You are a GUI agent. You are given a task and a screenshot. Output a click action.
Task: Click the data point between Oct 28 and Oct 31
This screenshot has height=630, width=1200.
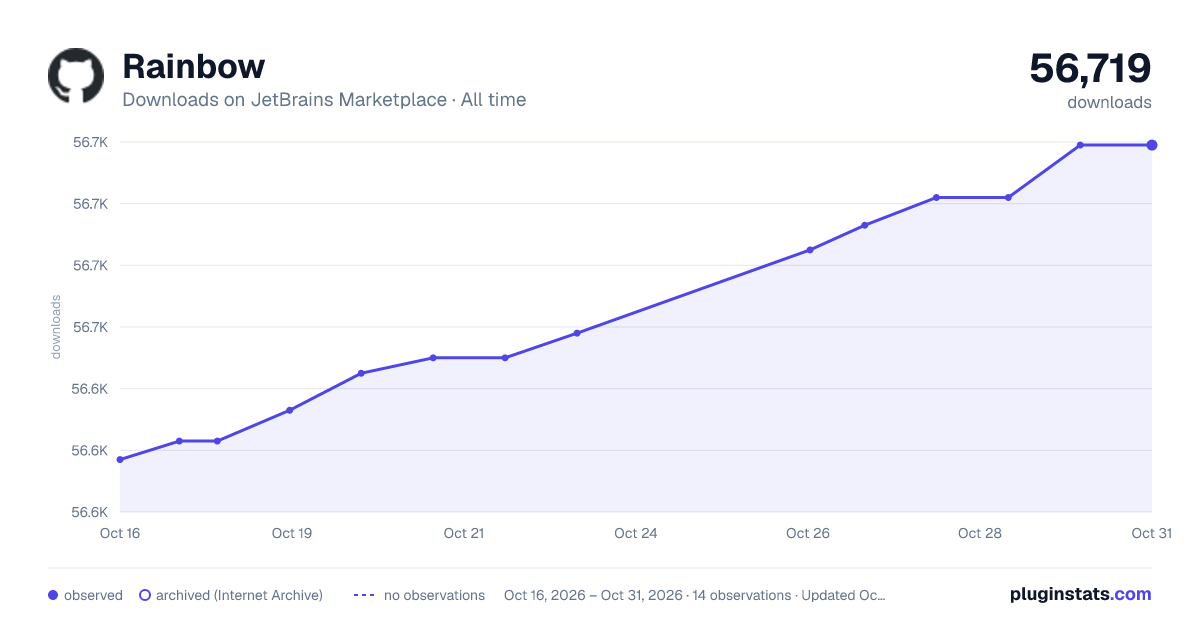click(1080, 145)
